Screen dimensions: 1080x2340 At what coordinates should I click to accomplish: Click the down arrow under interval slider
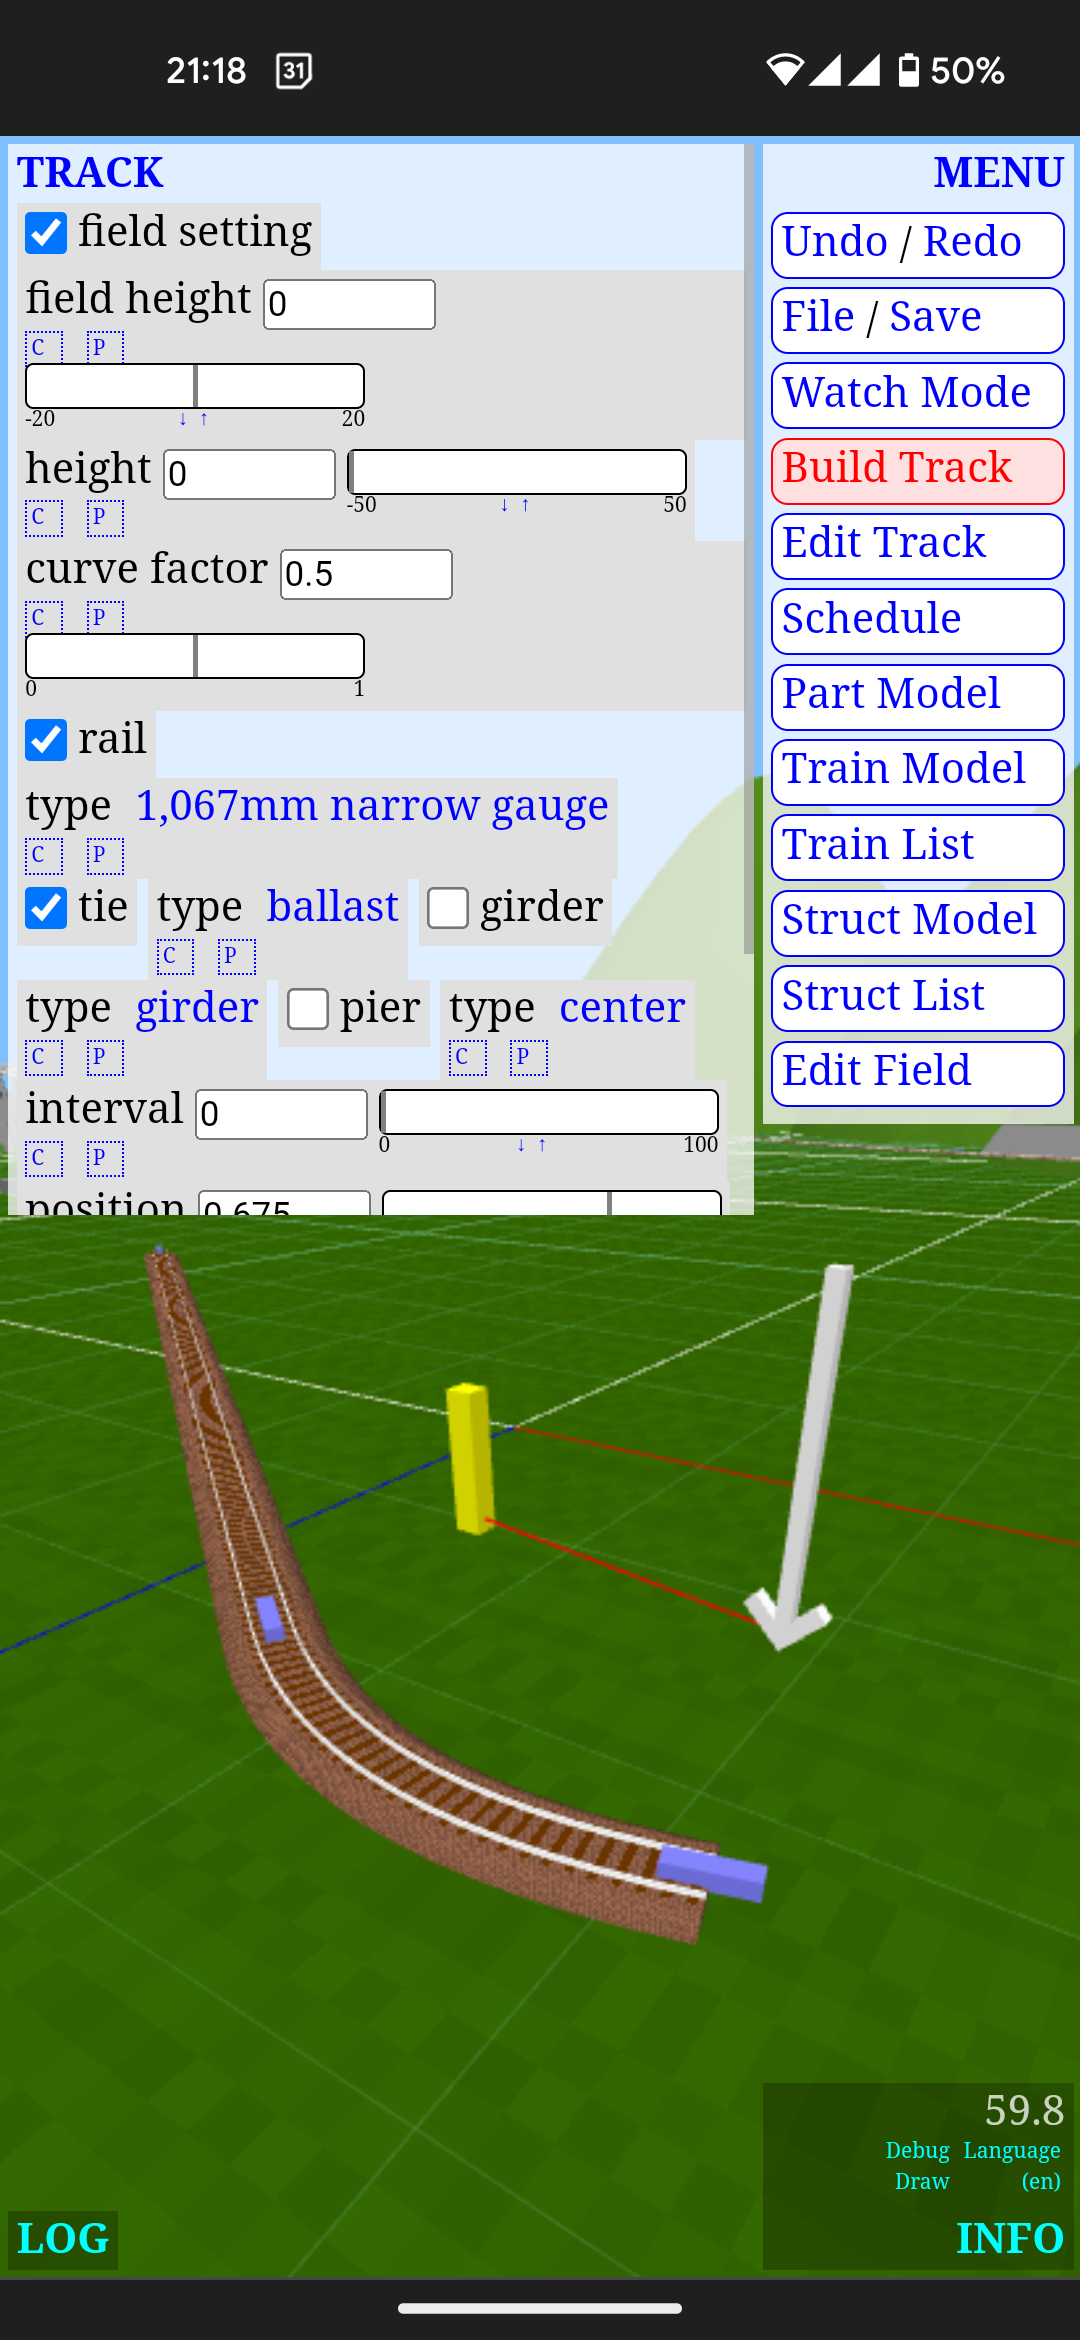[521, 1146]
